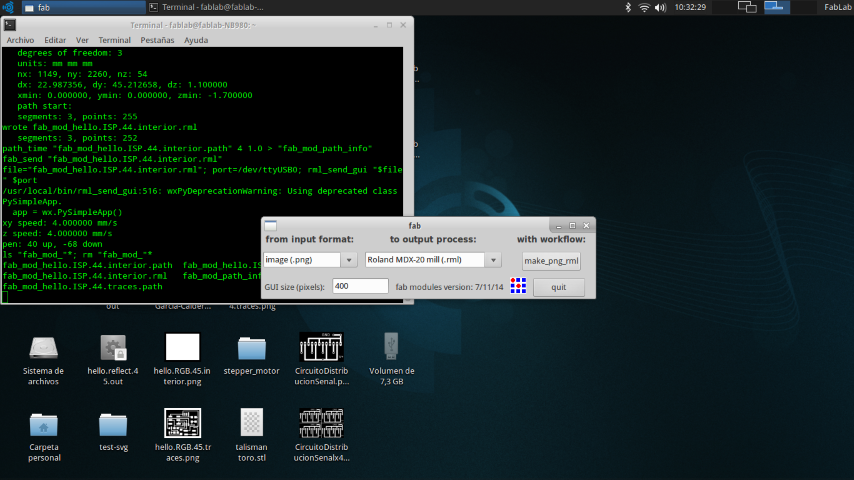Screen dimensions: 854x480
Task: Select the fab taskbar window button
Action: click(x=83, y=7)
